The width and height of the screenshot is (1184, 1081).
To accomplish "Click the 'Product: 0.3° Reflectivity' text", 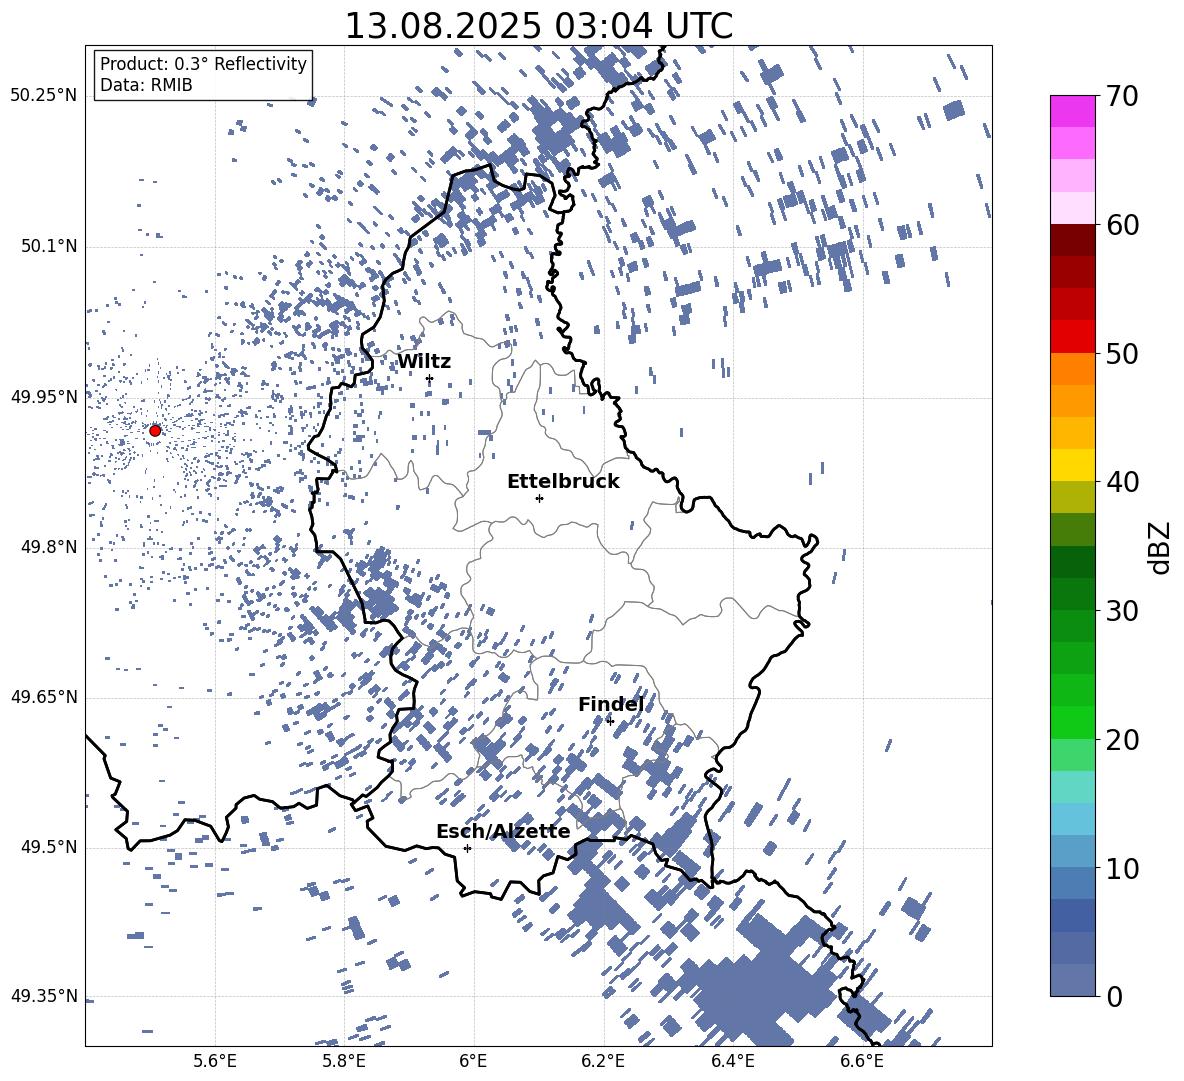I will click(x=203, y=64).
